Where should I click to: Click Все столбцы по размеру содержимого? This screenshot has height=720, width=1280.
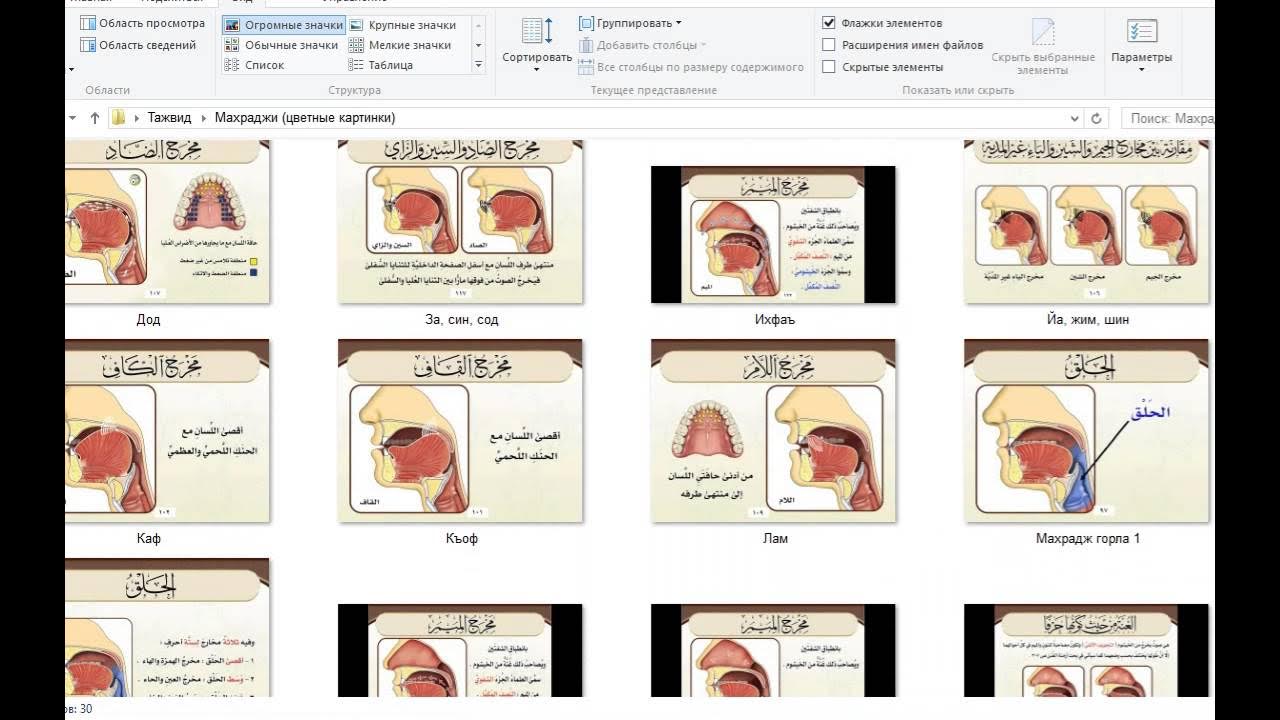[692, 67]
